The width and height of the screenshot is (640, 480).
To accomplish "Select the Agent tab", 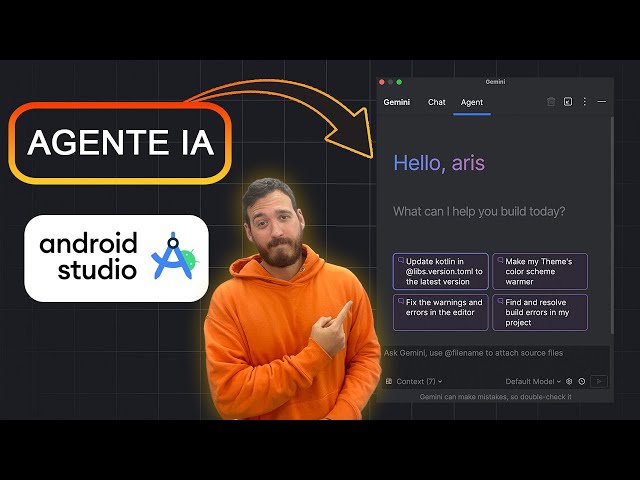I will (x=472, y=102).
